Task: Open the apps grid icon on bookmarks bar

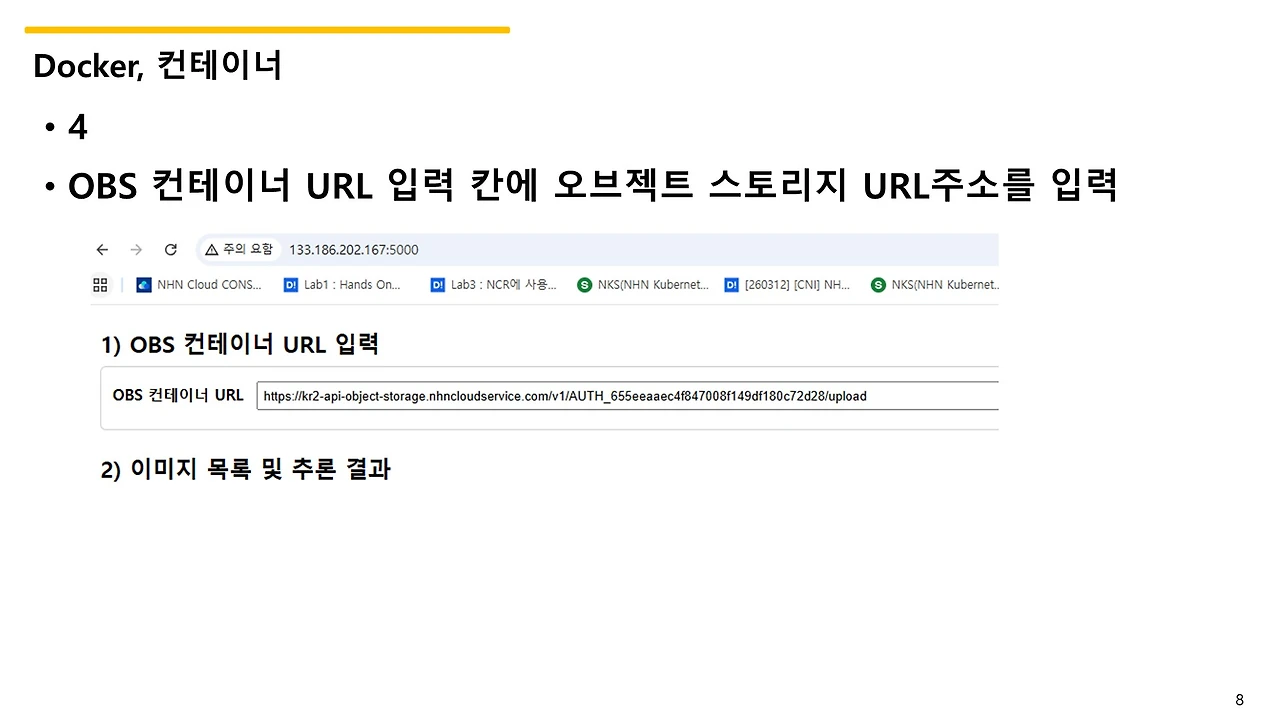Action: pos(99,284)
